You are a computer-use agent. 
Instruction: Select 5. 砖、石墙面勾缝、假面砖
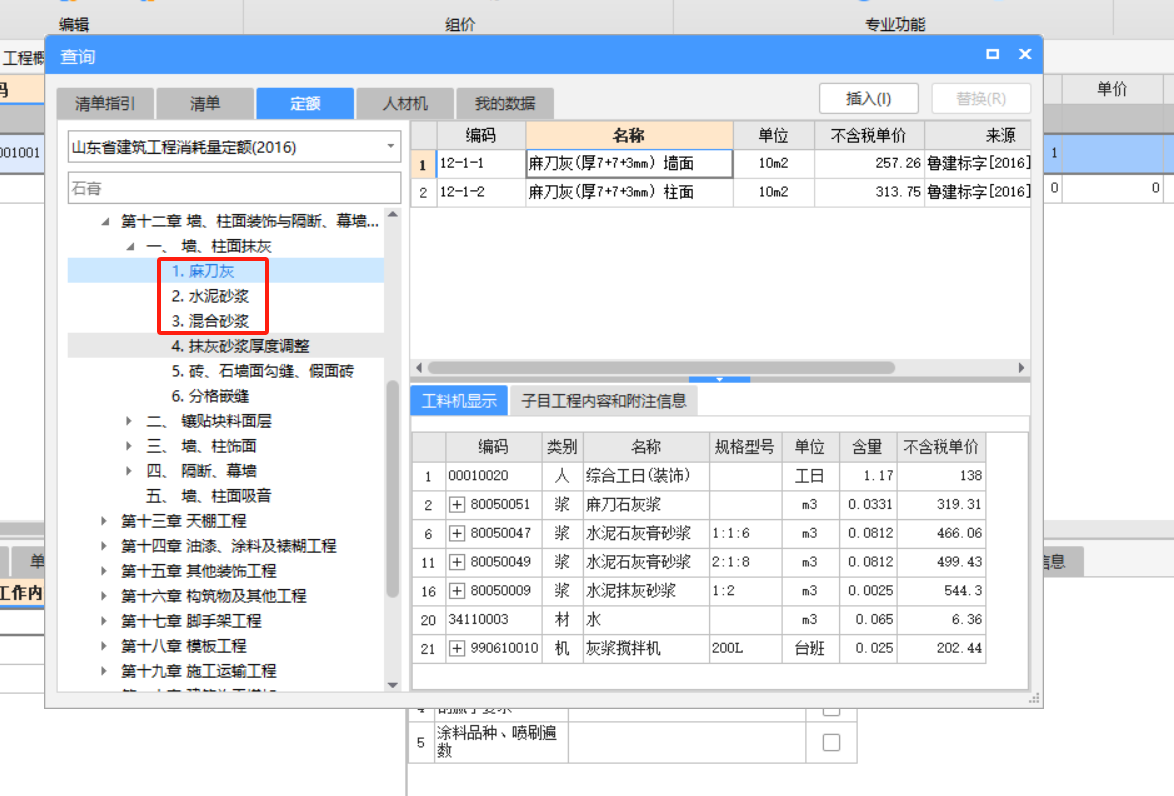[x=263, y=371]
